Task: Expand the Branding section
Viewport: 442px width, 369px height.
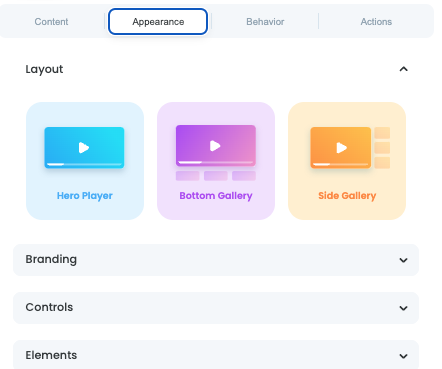Action: point(216,260)
